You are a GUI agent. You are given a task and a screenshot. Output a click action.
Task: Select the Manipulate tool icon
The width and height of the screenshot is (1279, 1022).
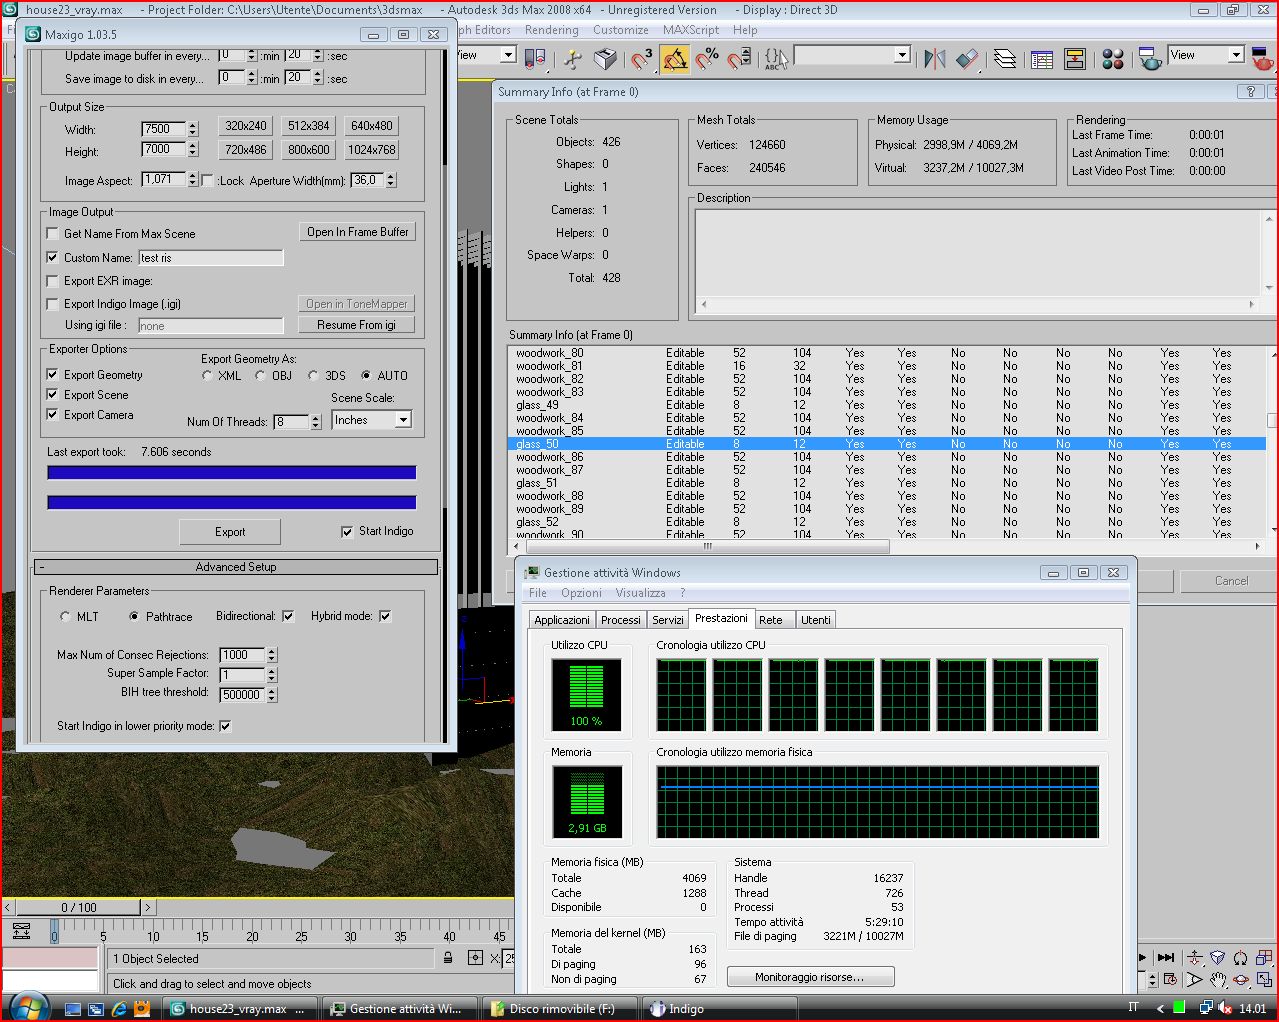click(x=573, y=59)
